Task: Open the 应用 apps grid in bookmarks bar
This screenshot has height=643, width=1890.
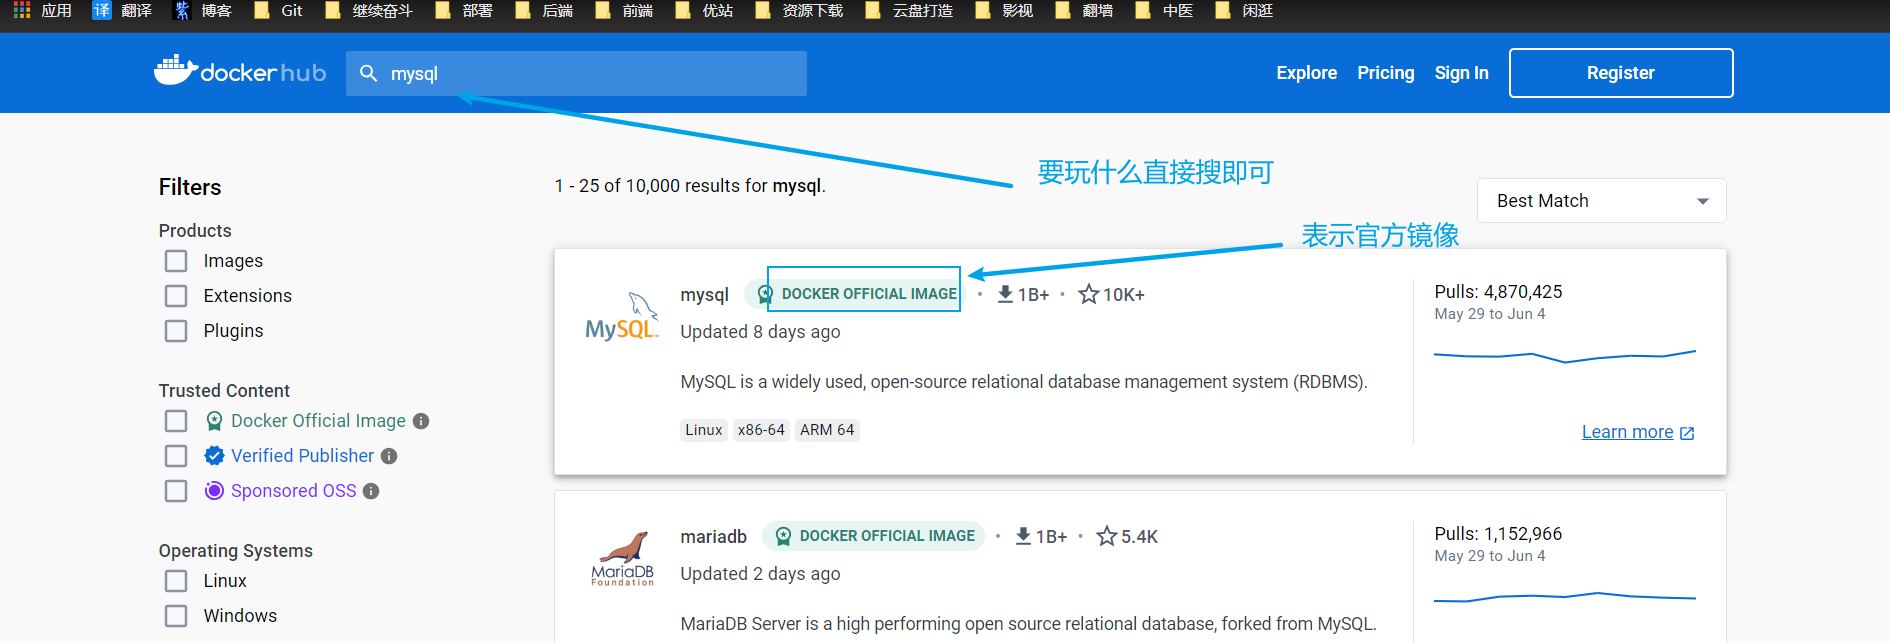Action: 42,11
